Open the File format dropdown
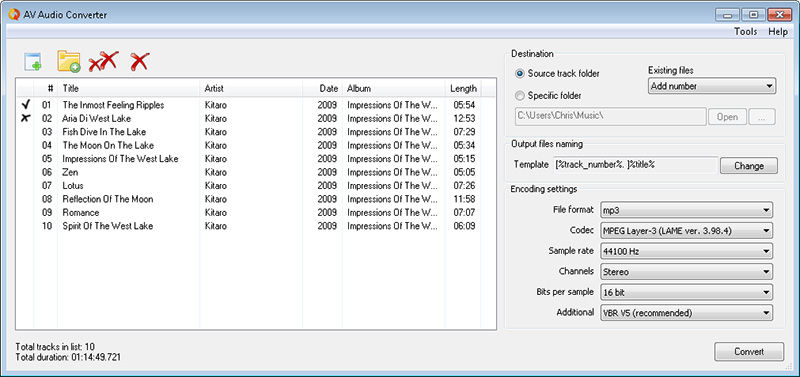 [x=687, y=210]
